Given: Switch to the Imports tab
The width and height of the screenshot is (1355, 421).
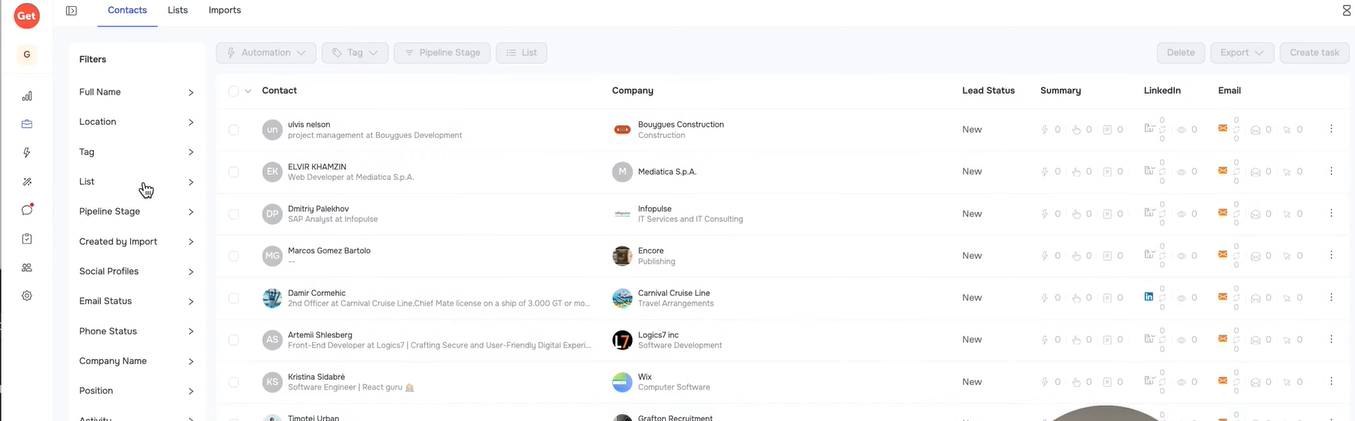Looking at the screenshot, I should click(225, 10).
